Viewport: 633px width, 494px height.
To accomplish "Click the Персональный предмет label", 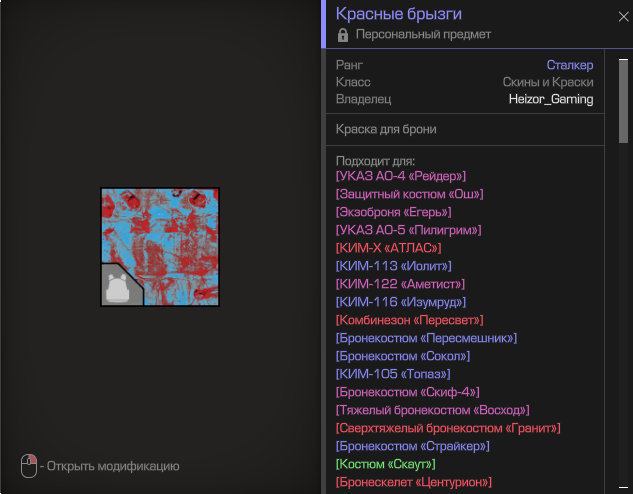I will tap(423, 34).
